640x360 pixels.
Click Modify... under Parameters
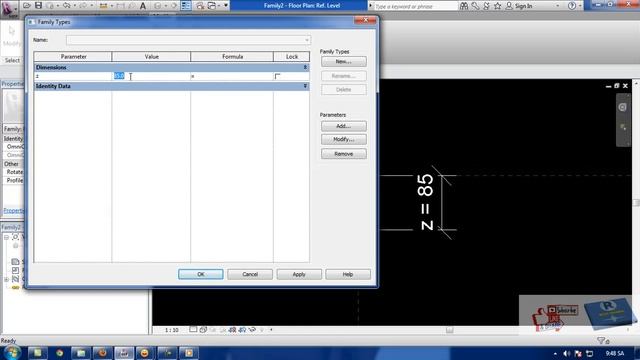pos(344,140)
